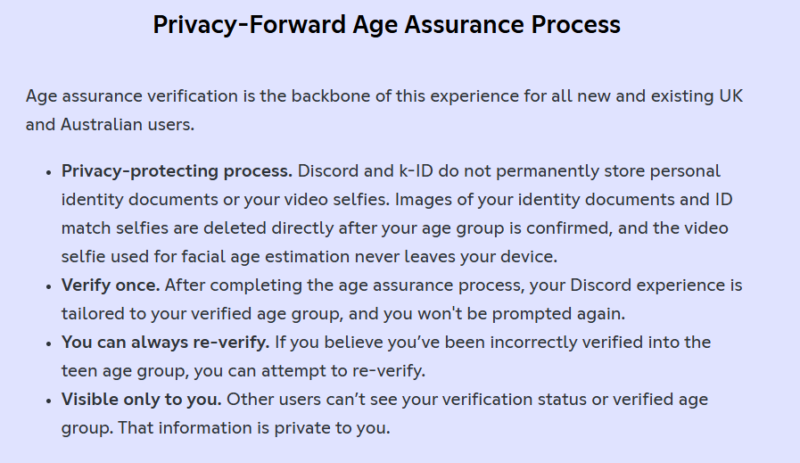
Task: Click 'UK' in the intro paragraph
Action: click(x=731, y=96)
